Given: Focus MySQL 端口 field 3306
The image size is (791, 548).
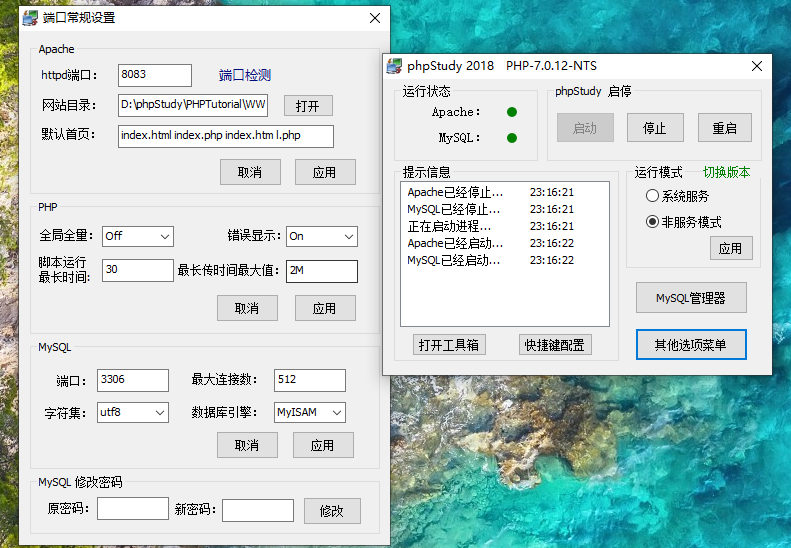Looking at the screenshot, I should 133,380.
